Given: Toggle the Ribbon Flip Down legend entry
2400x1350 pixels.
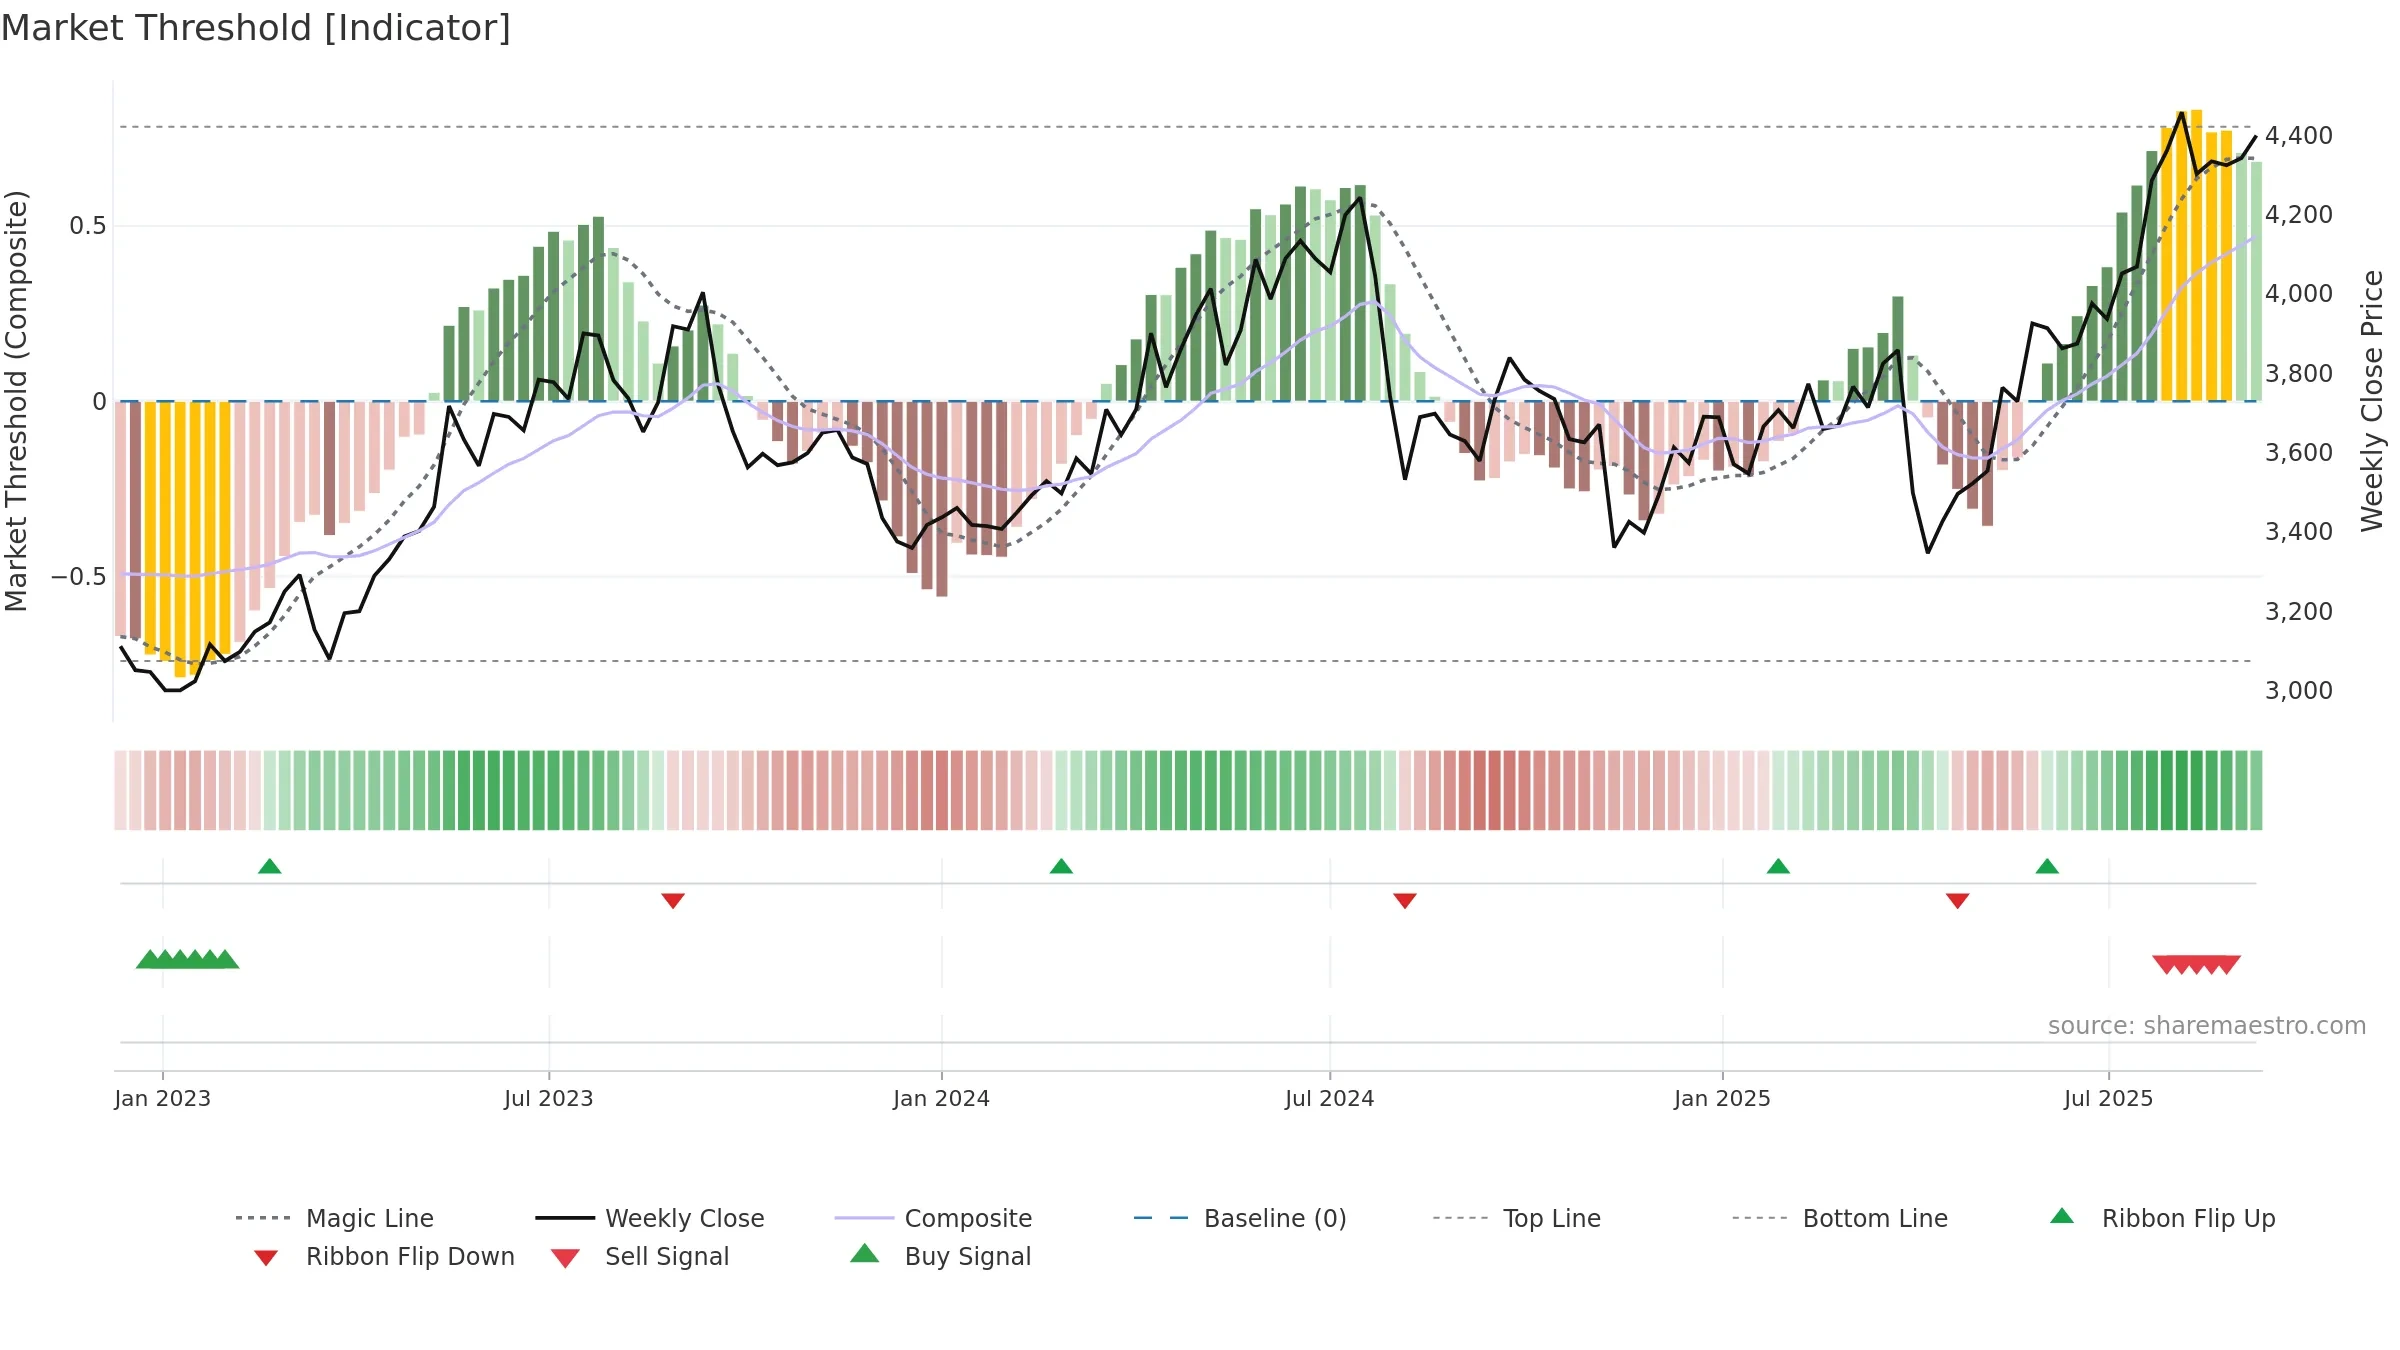Looking at the screenshot, I should [383, 1257].
